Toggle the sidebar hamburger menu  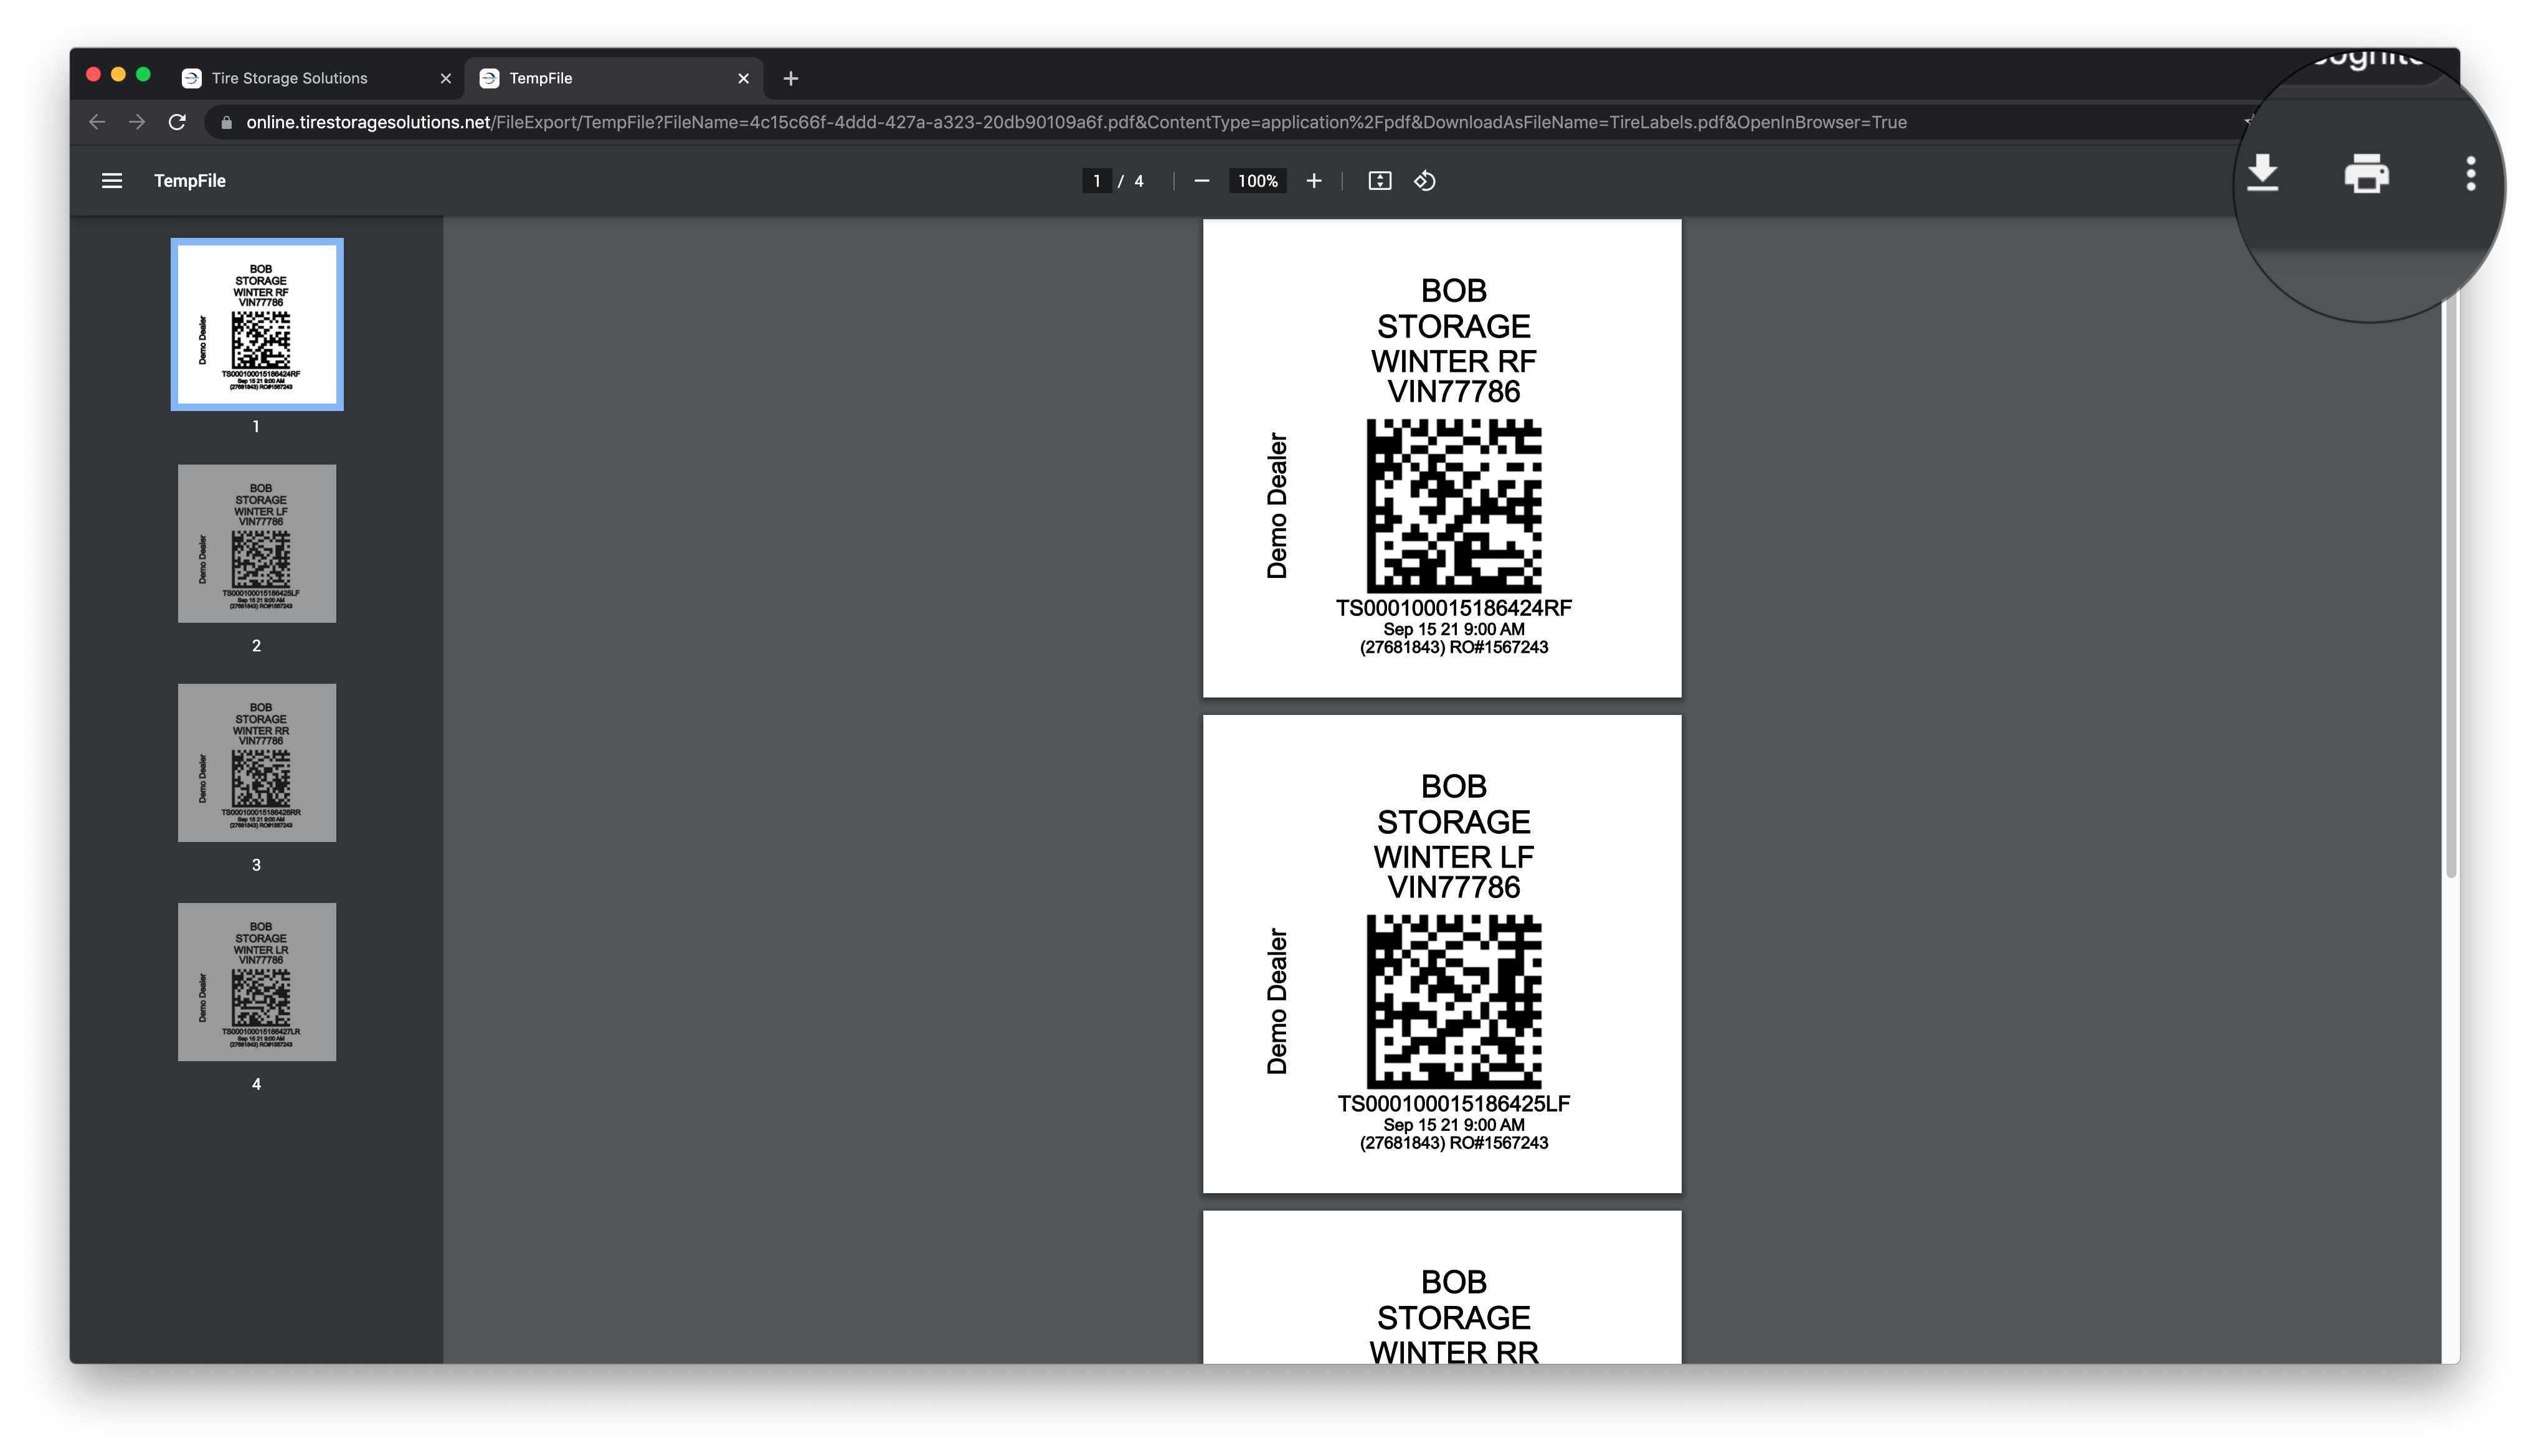[x=112, y=181]
